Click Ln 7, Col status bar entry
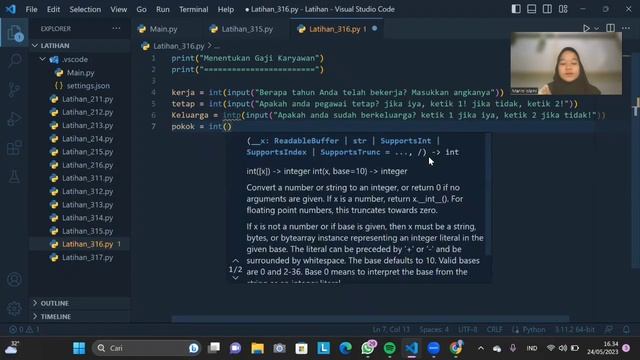This screenshot has width=640, height=360. click(x=391, y=330)
